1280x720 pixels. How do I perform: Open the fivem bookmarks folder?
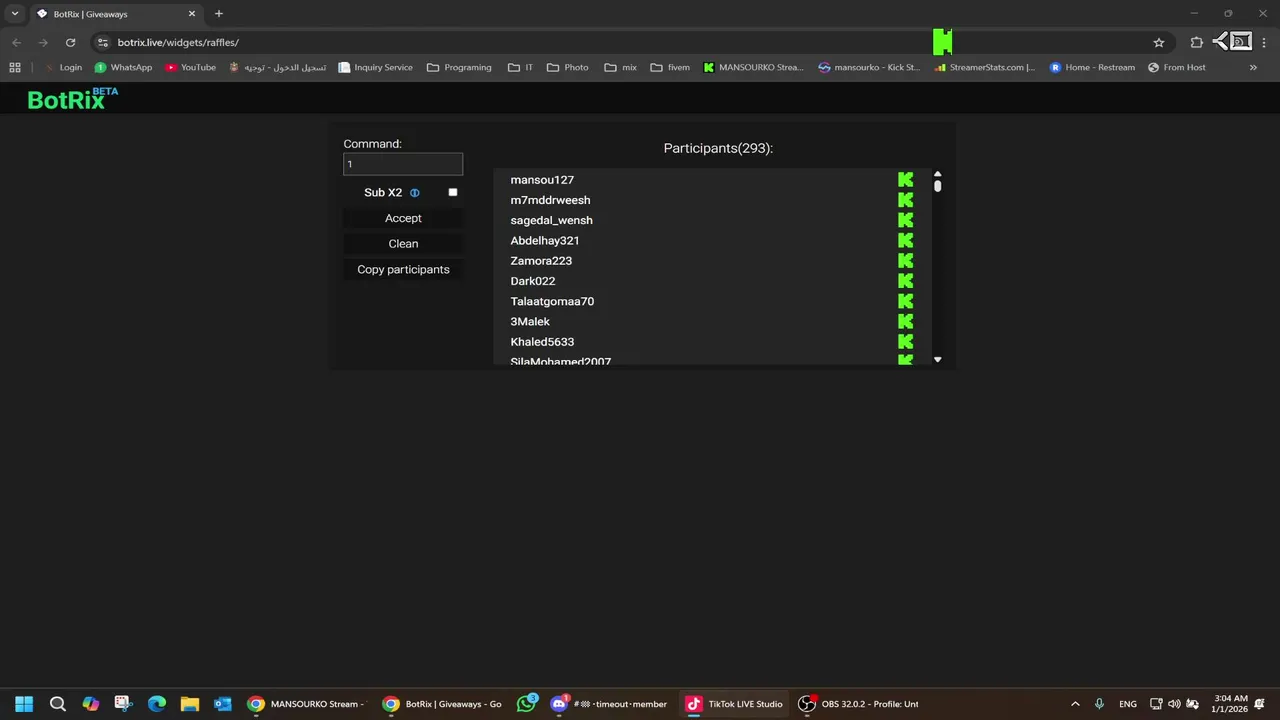[x=670, y=68]
